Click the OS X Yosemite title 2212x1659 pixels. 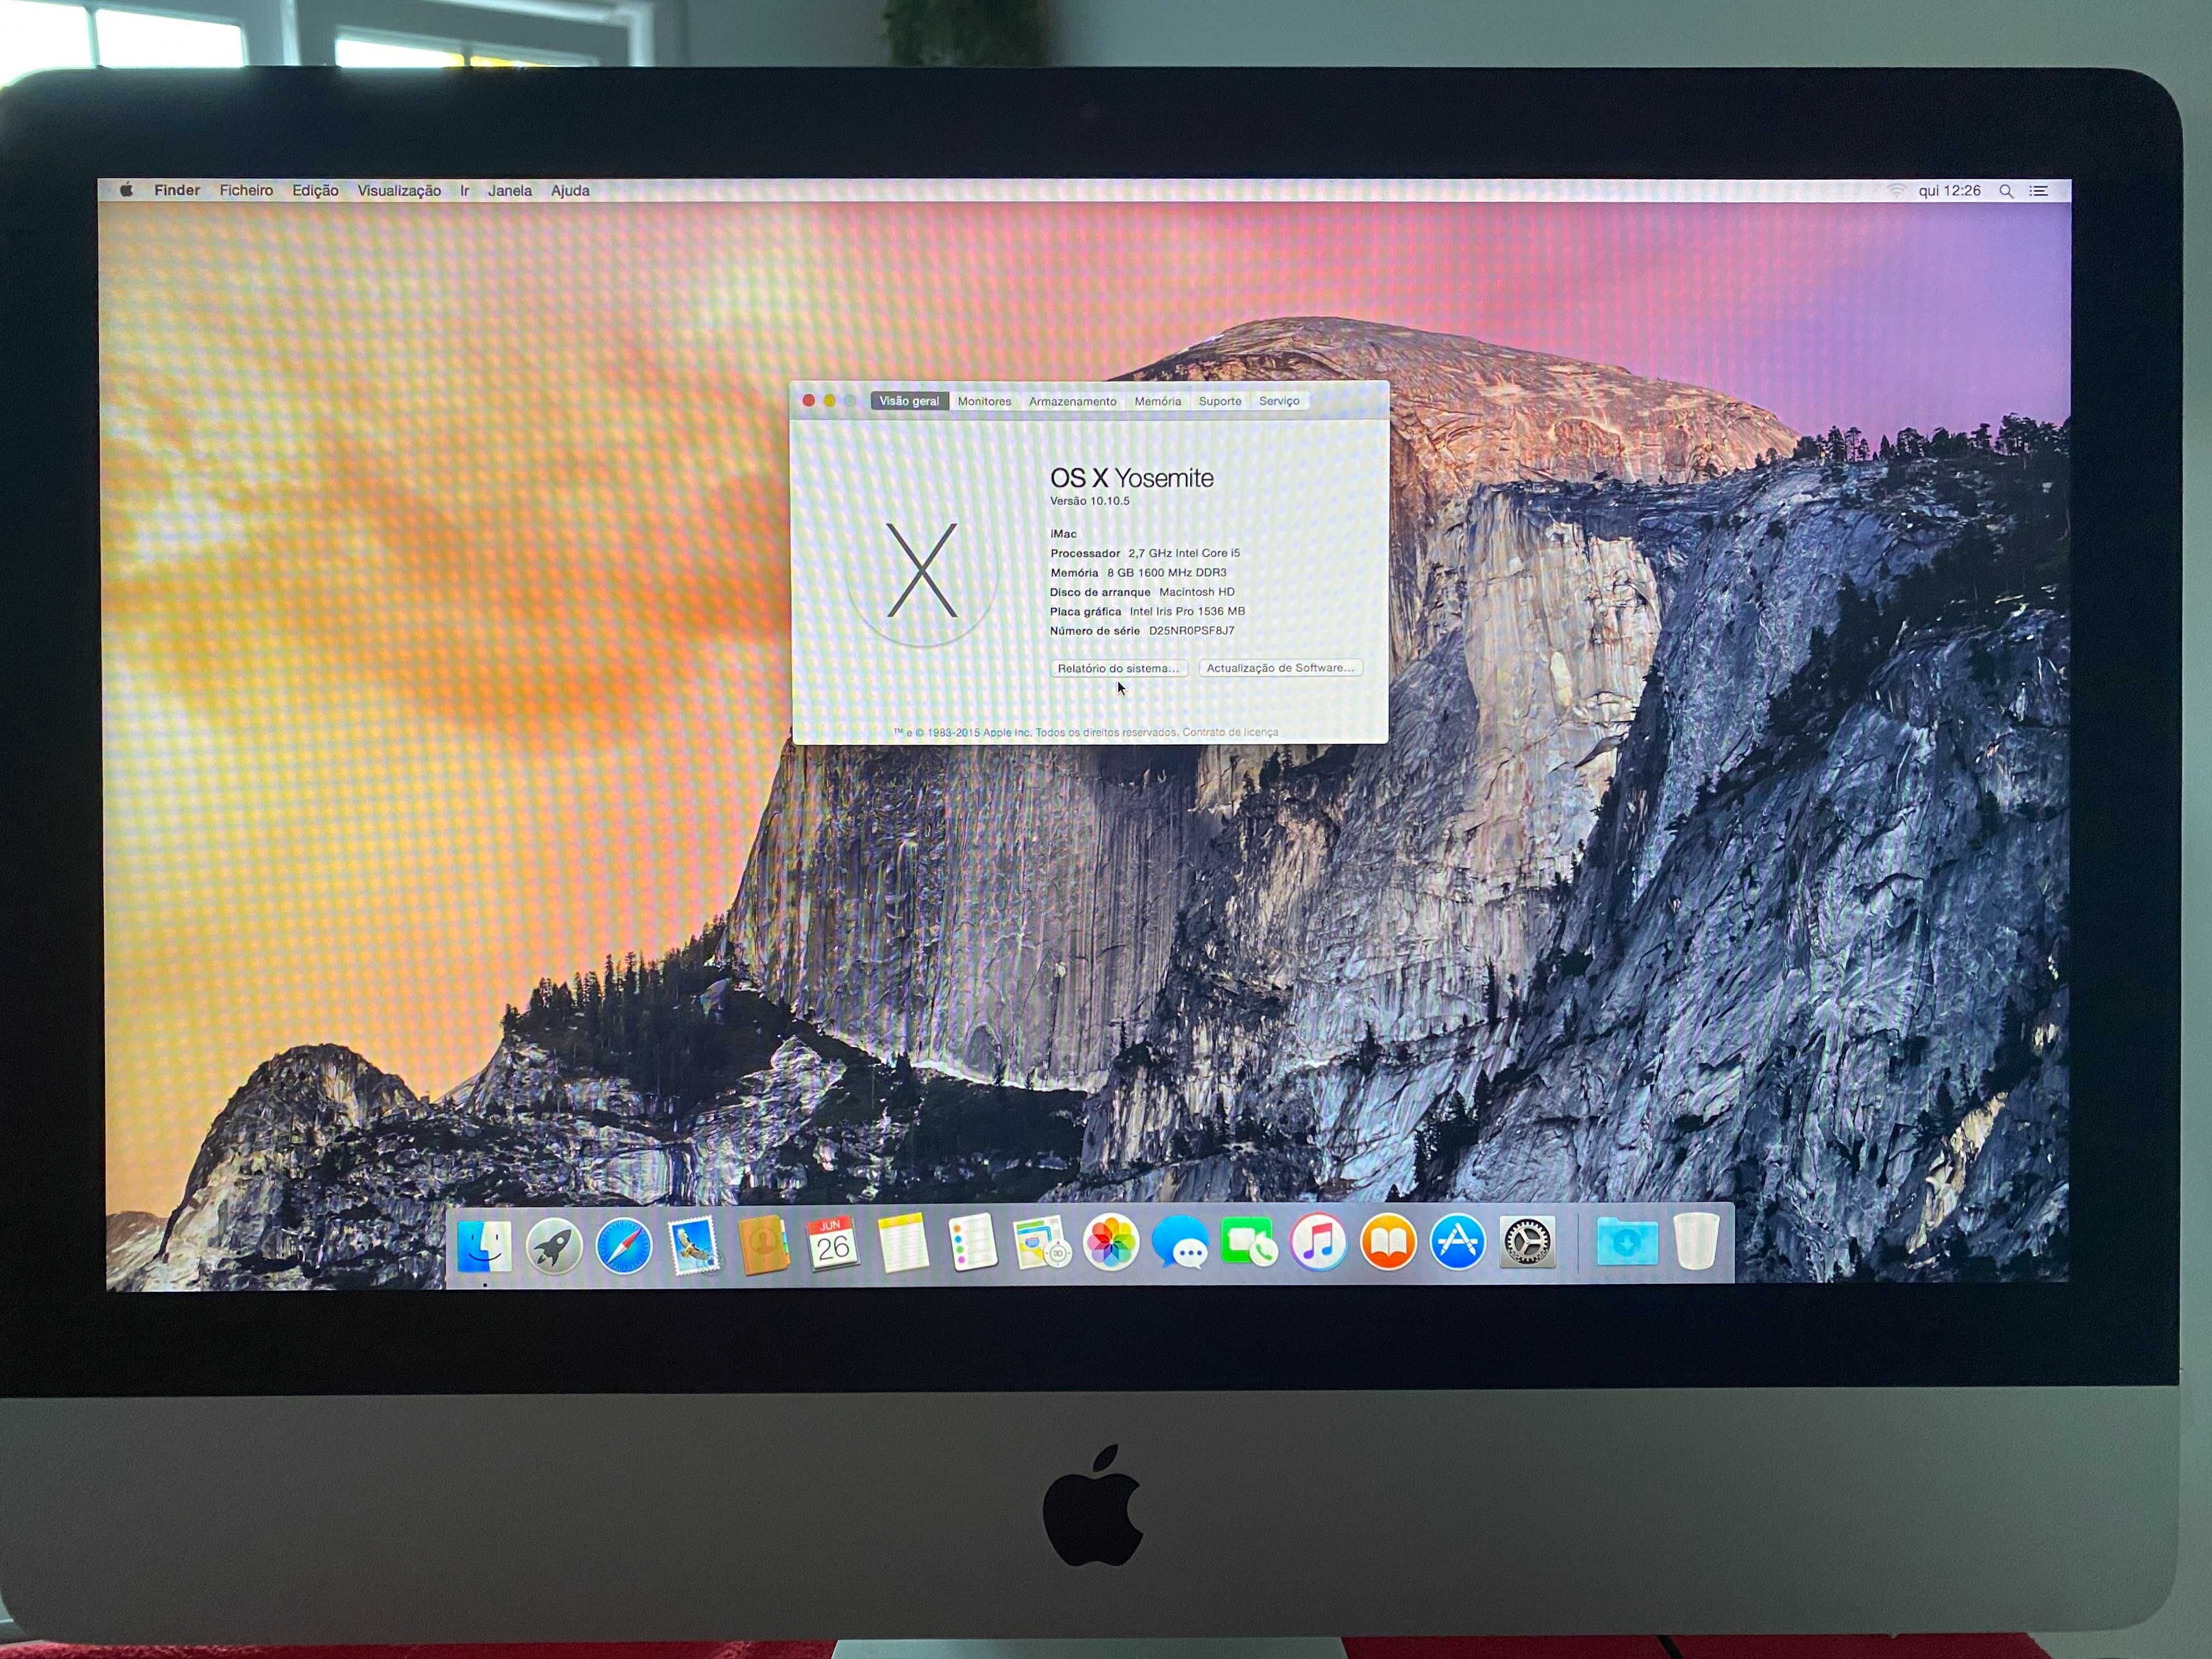click(x=1131, y=478)
